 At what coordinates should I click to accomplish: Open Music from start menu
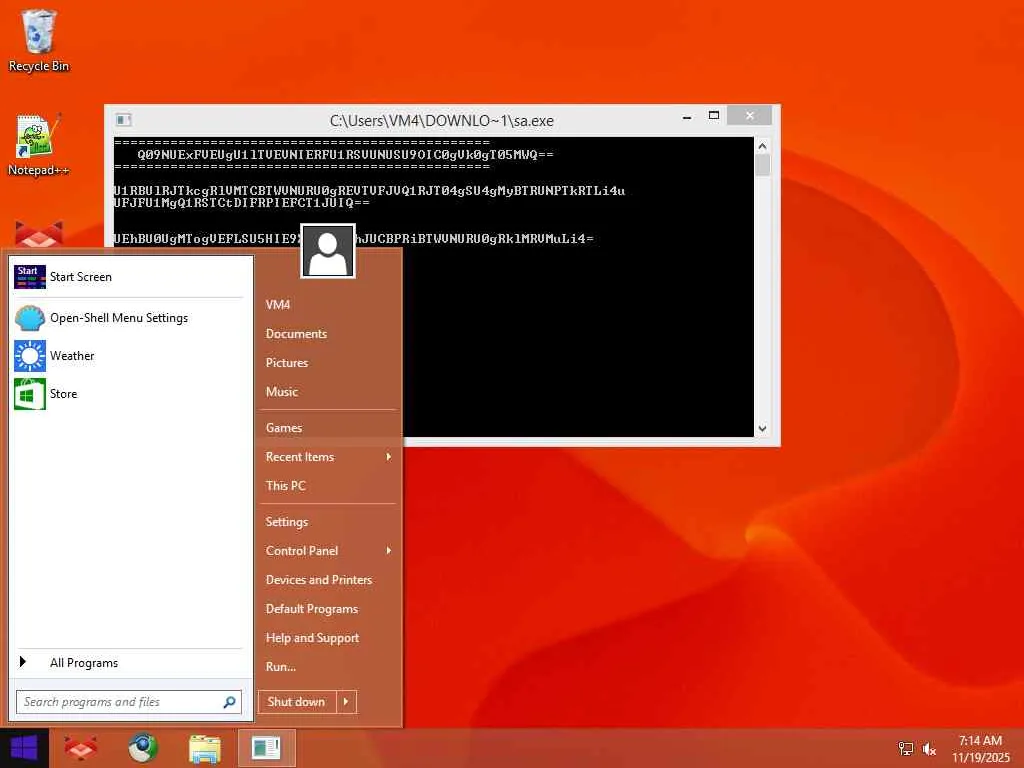coord(328,392)
